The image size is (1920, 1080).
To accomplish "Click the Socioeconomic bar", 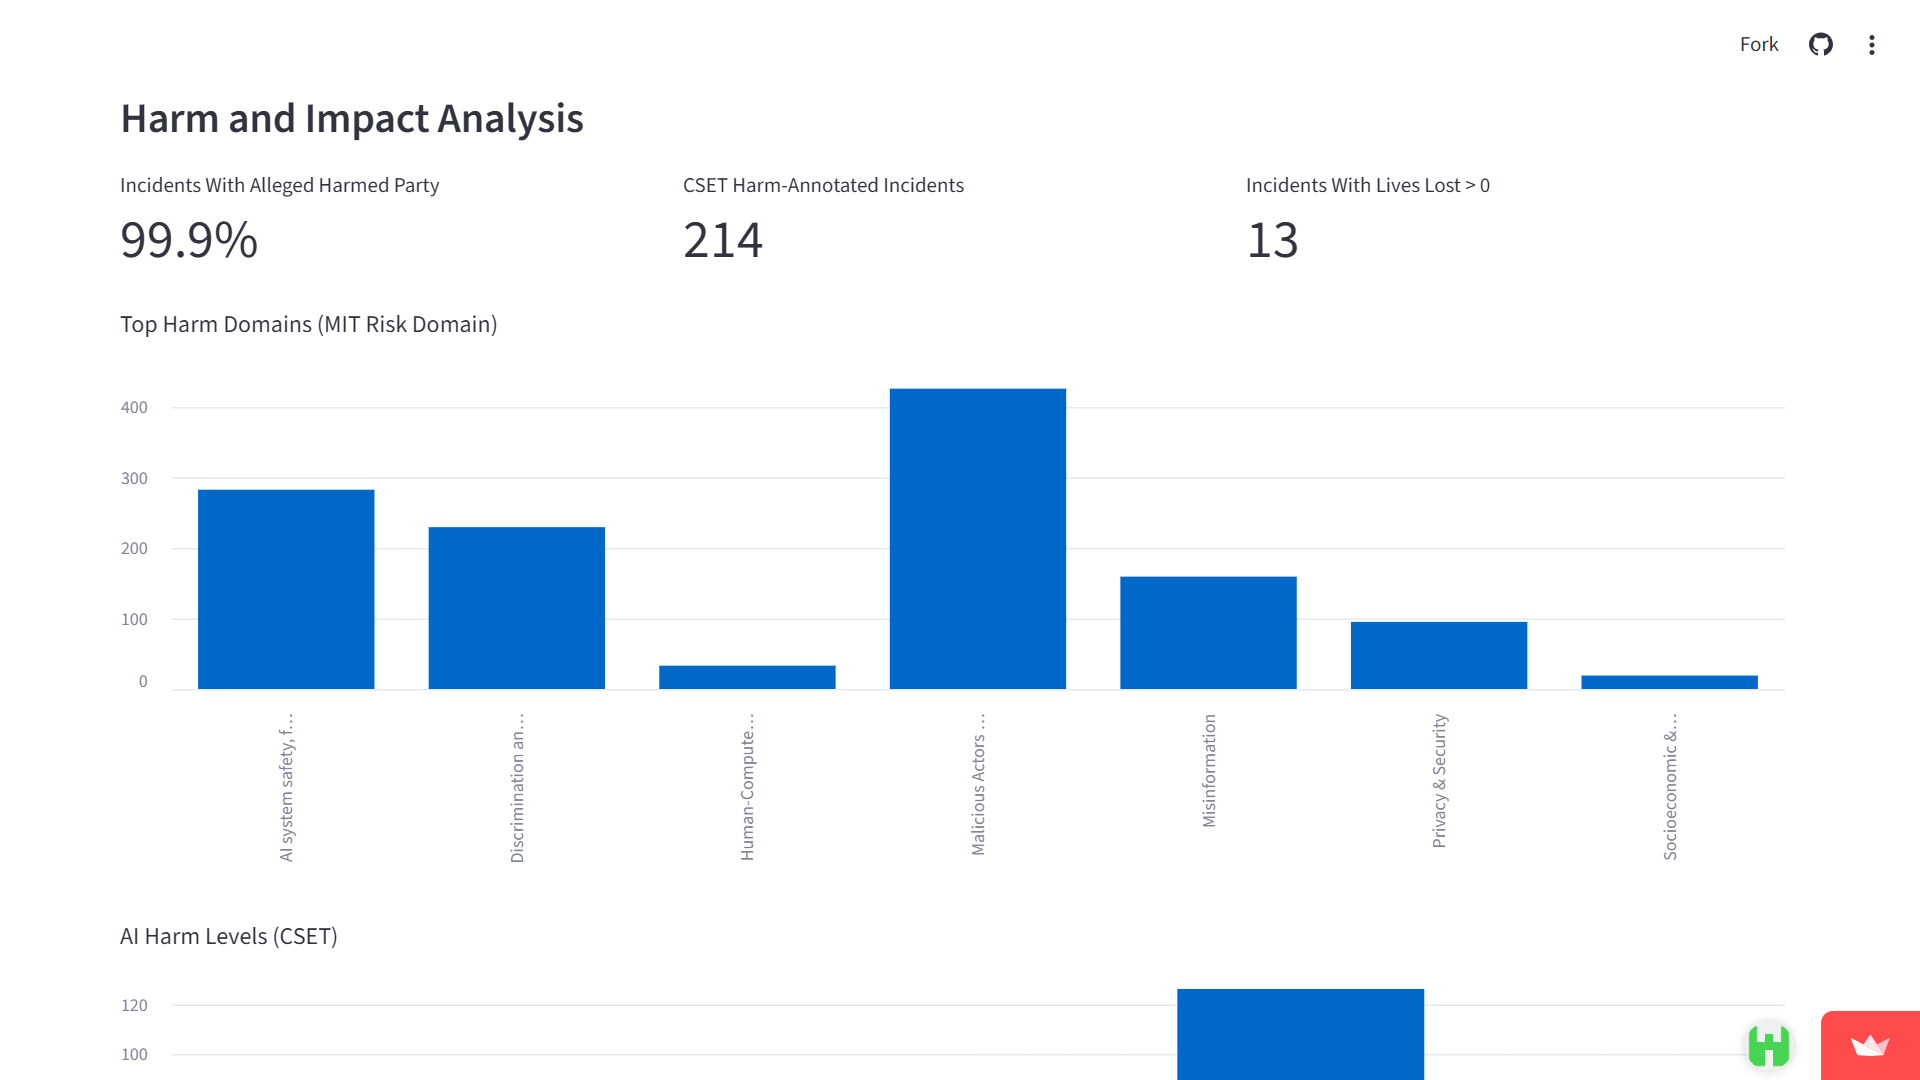I will click(x=1669, y=682).
